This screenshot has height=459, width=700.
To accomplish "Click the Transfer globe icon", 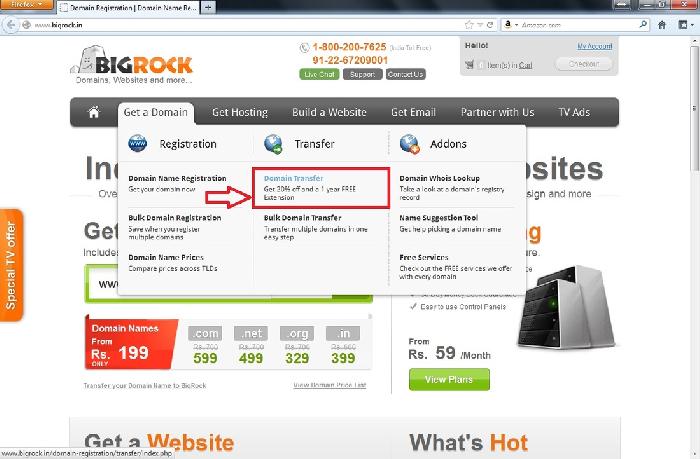I will (273, 144).
